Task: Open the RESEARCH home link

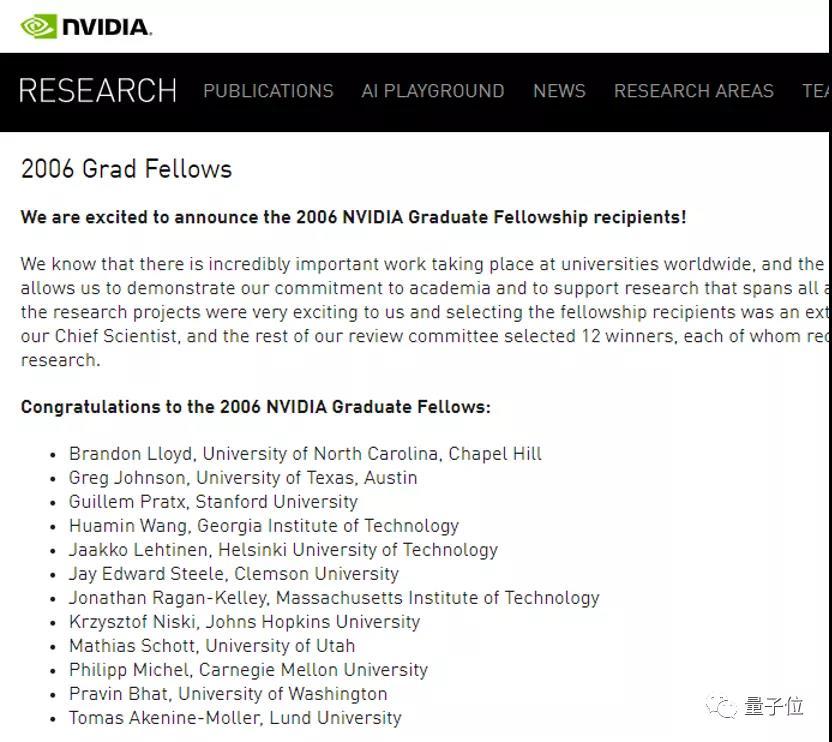Action: point(98,91)
